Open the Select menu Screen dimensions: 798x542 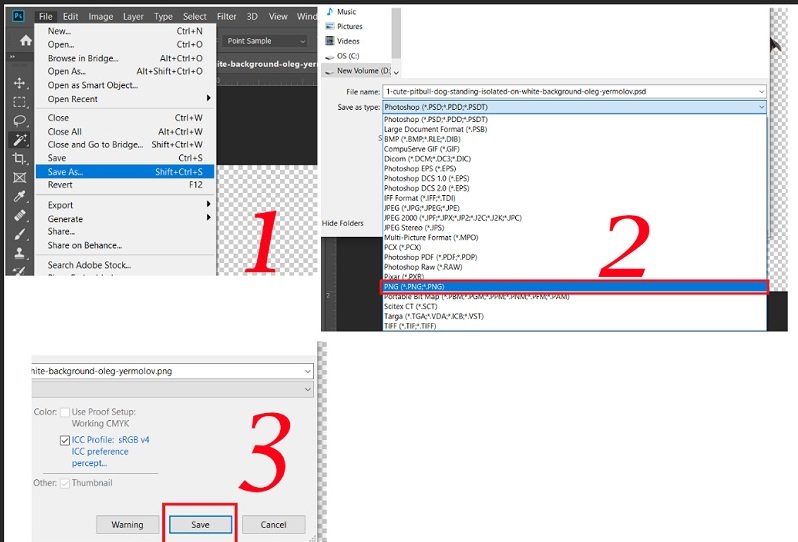pyautogui.click(x=194, y=16)
